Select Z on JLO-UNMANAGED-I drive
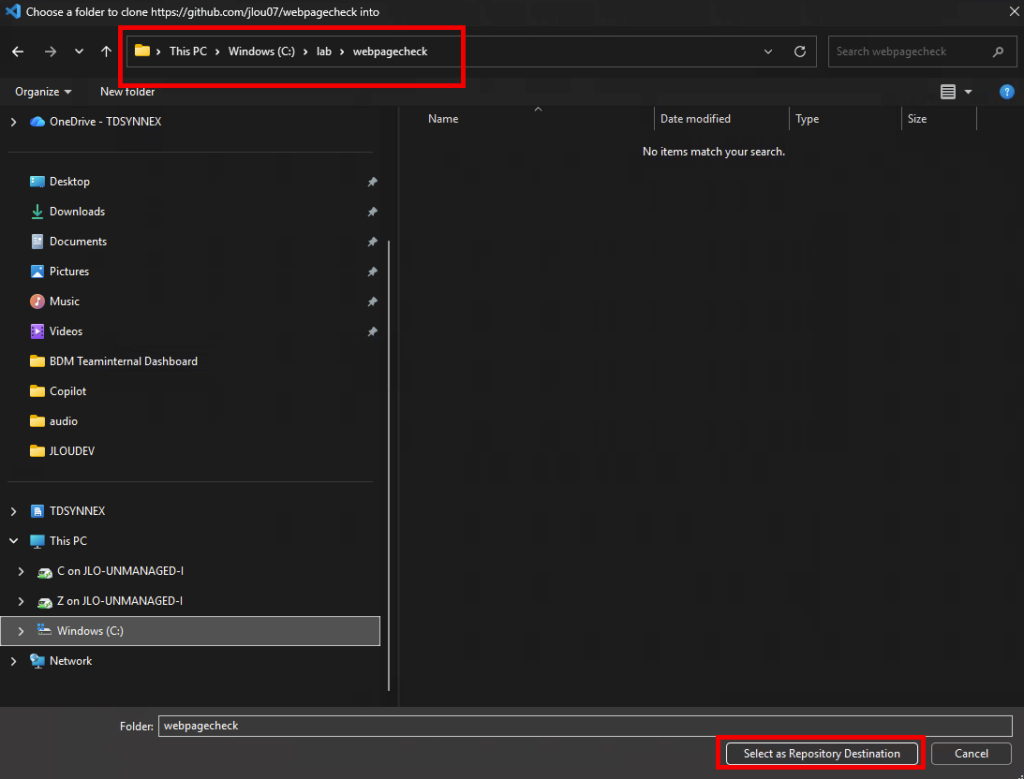The image size is (1024, 779). [x=120, y=601]
